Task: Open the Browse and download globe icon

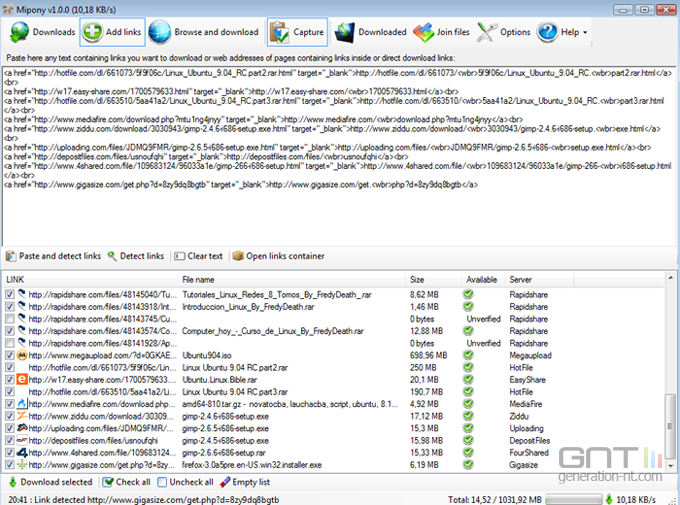Action: tap(160, 32)
